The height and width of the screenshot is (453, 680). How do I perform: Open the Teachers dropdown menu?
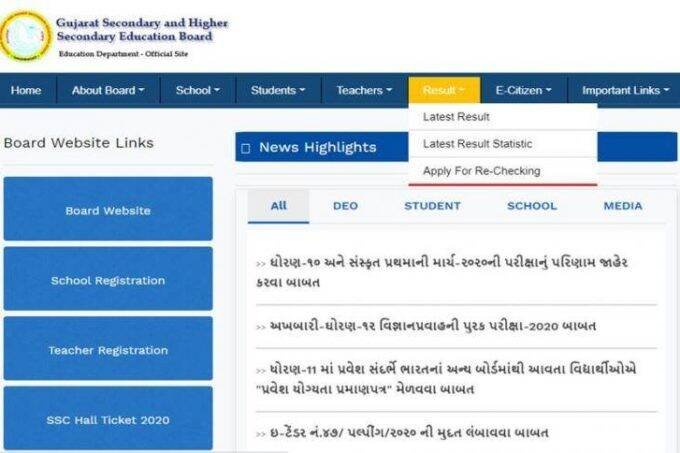pyautogui.click(x=364, y=90)
